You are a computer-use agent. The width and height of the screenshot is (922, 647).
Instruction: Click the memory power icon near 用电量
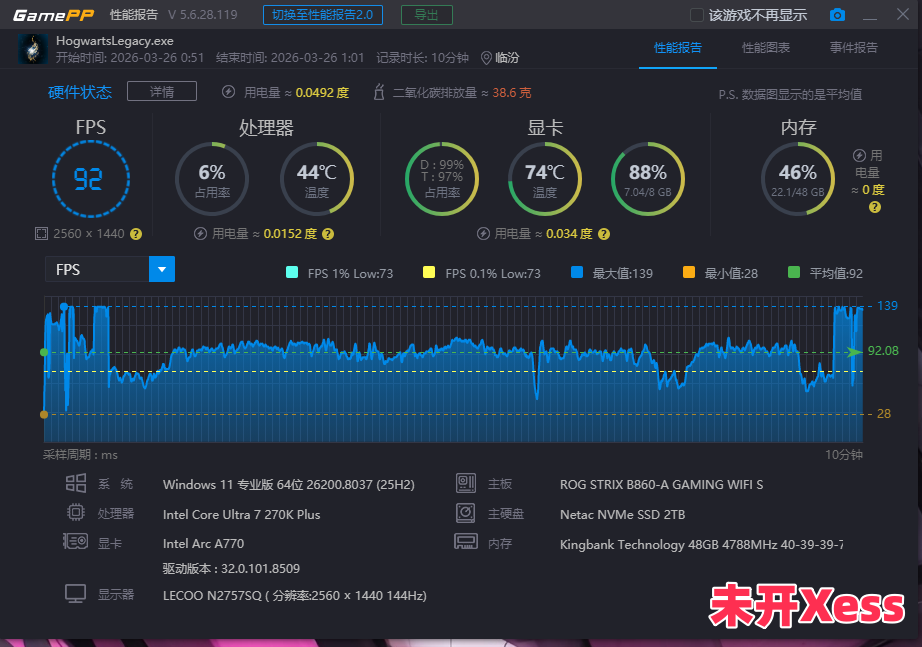point(859,155)
